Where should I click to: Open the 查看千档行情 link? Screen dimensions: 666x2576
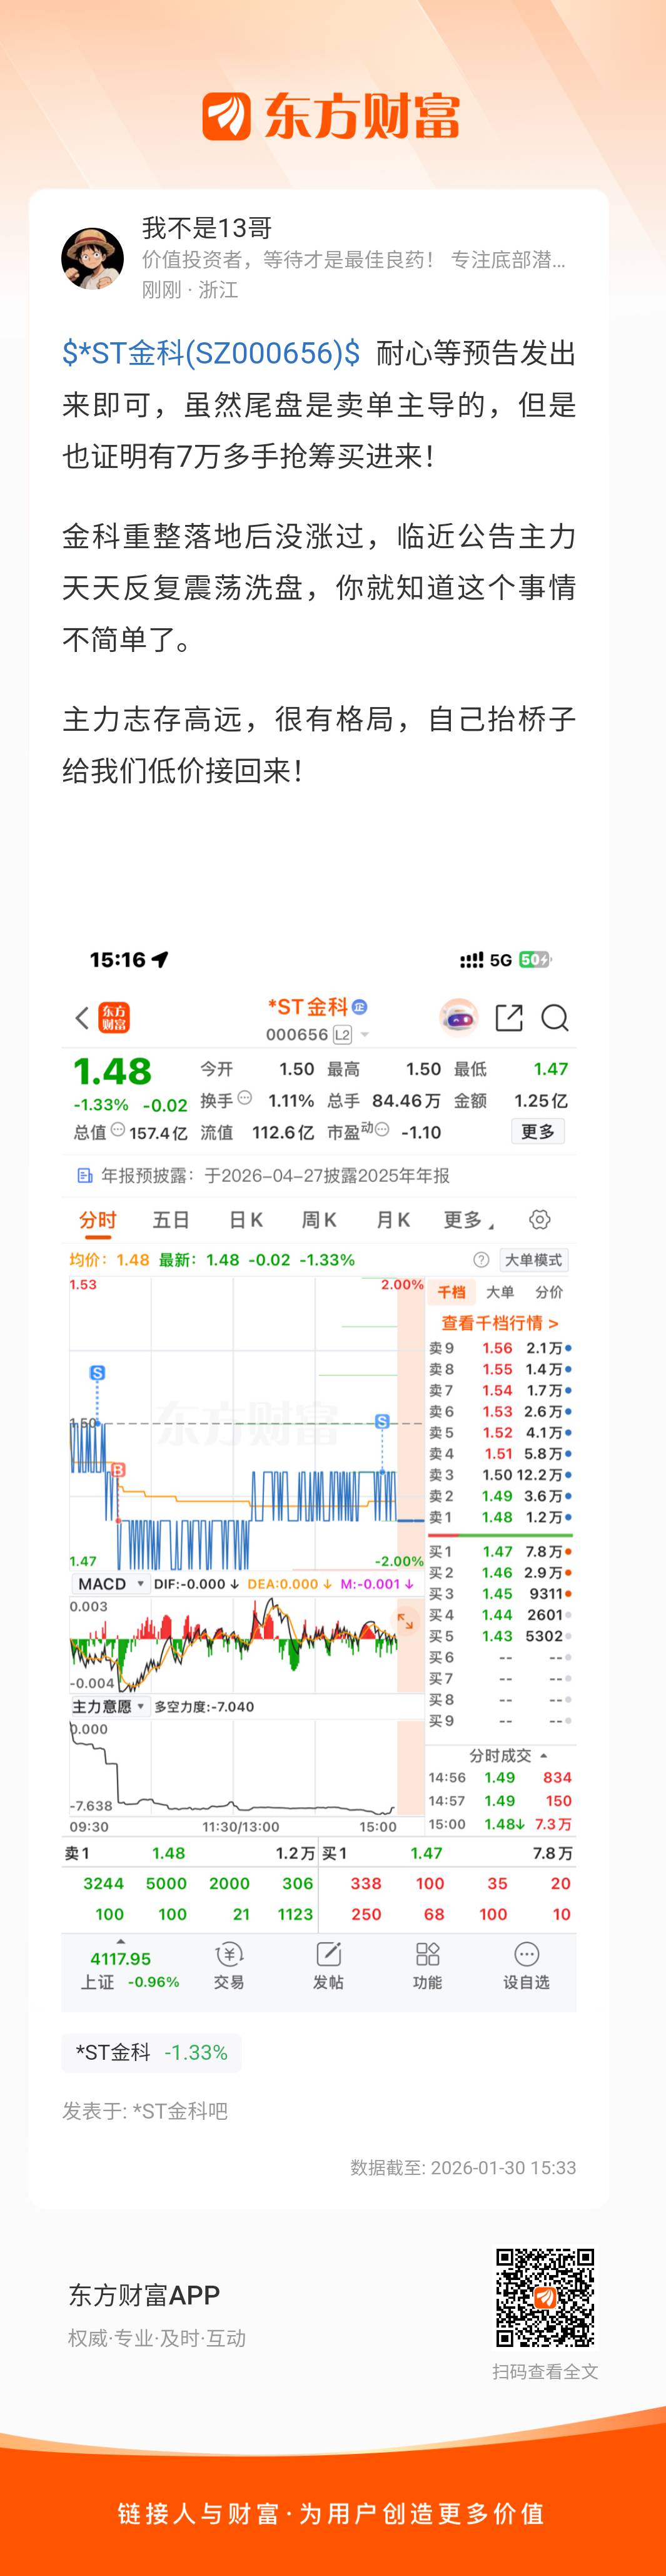pos(500,1322)
